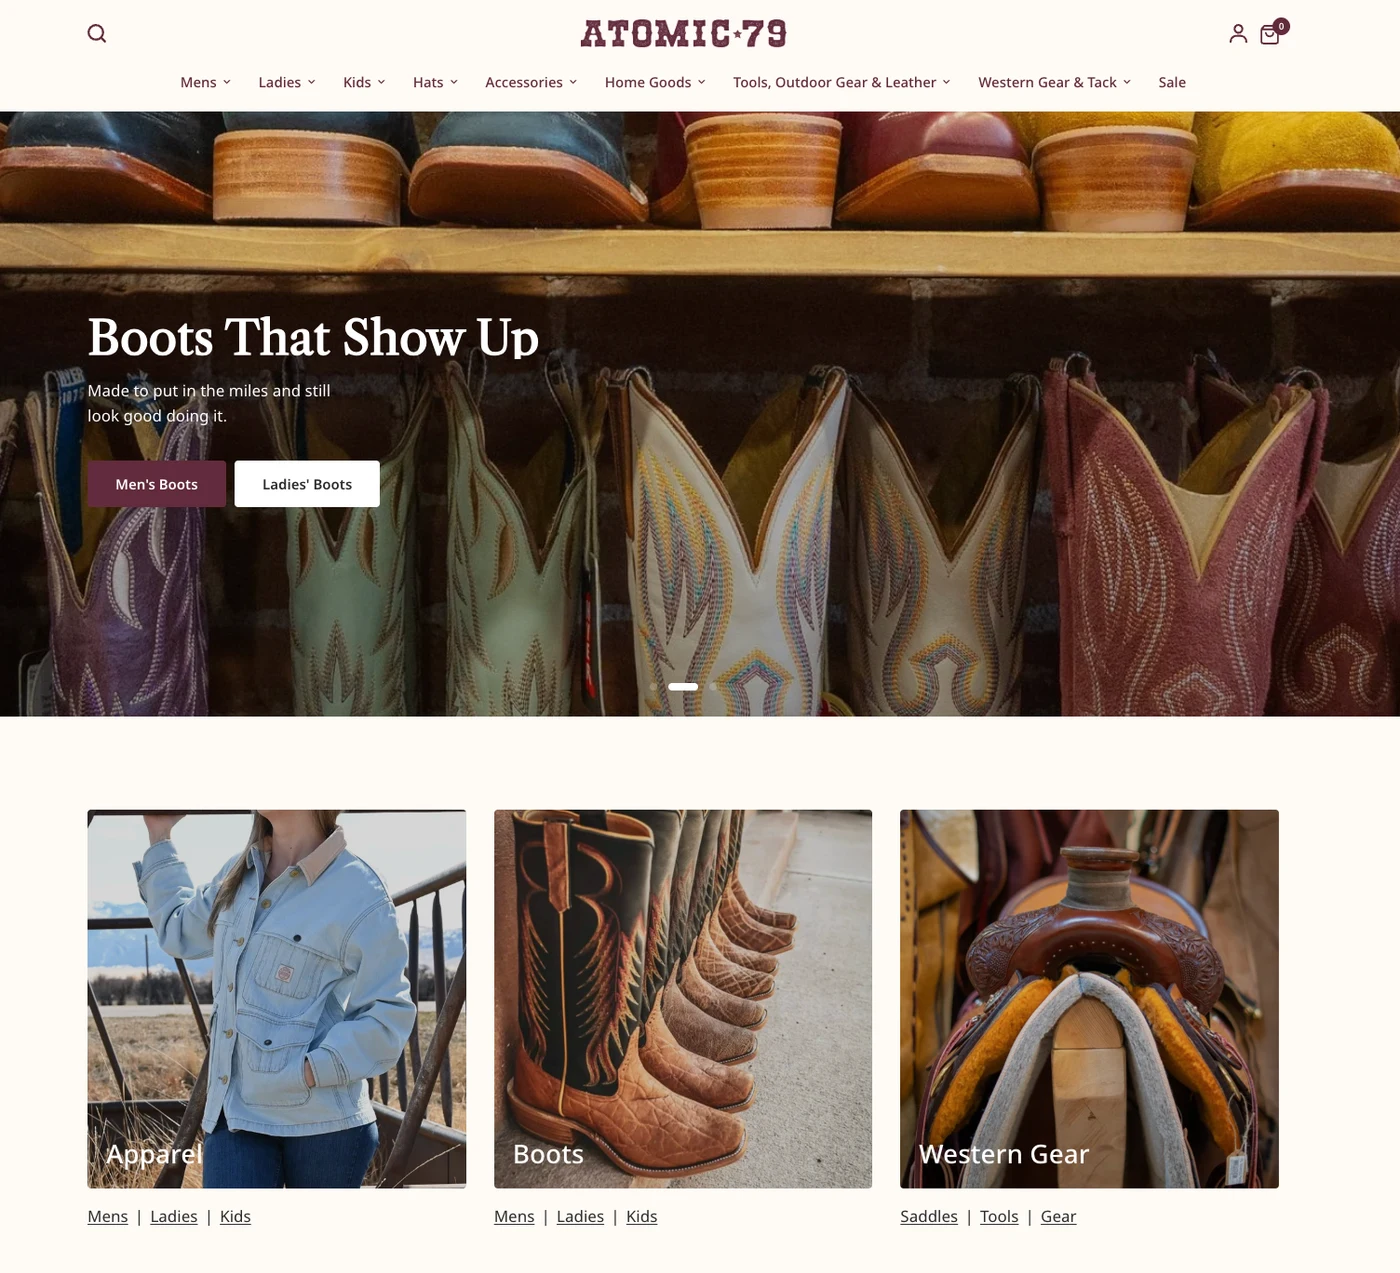Viewport: 1400px width, 1273px height.
Task: Click the "Made to put in the miles" tagline
Action: pyautogui.click(x=209, y=403)
